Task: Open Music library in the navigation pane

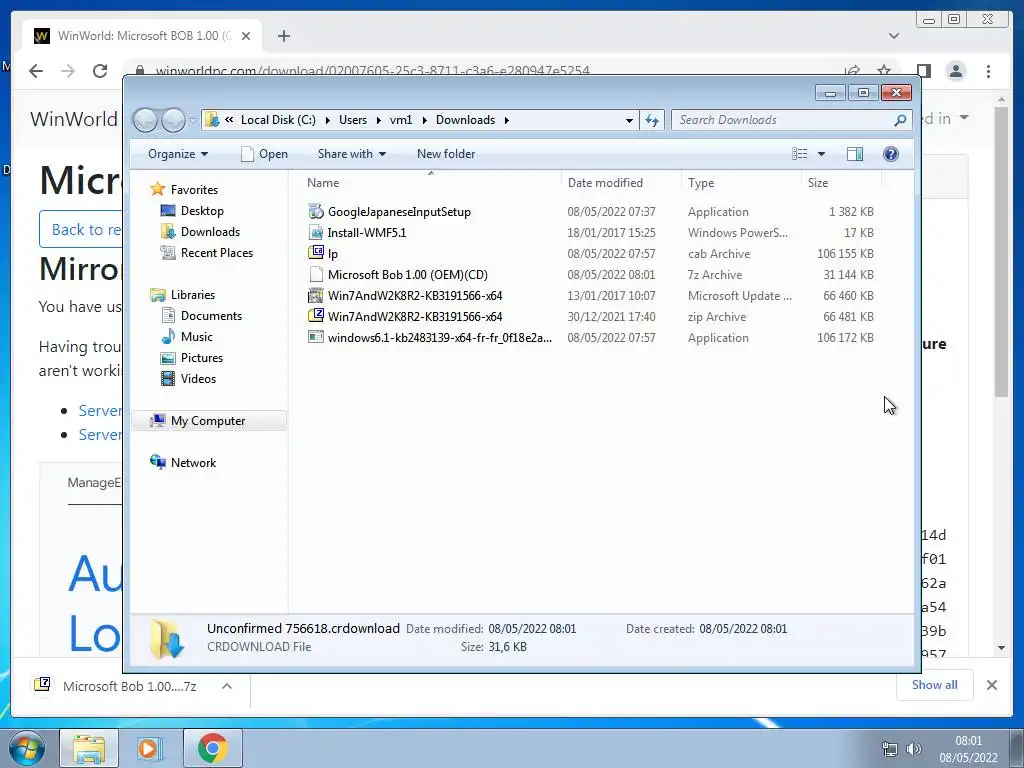Action: click(197, 337)
